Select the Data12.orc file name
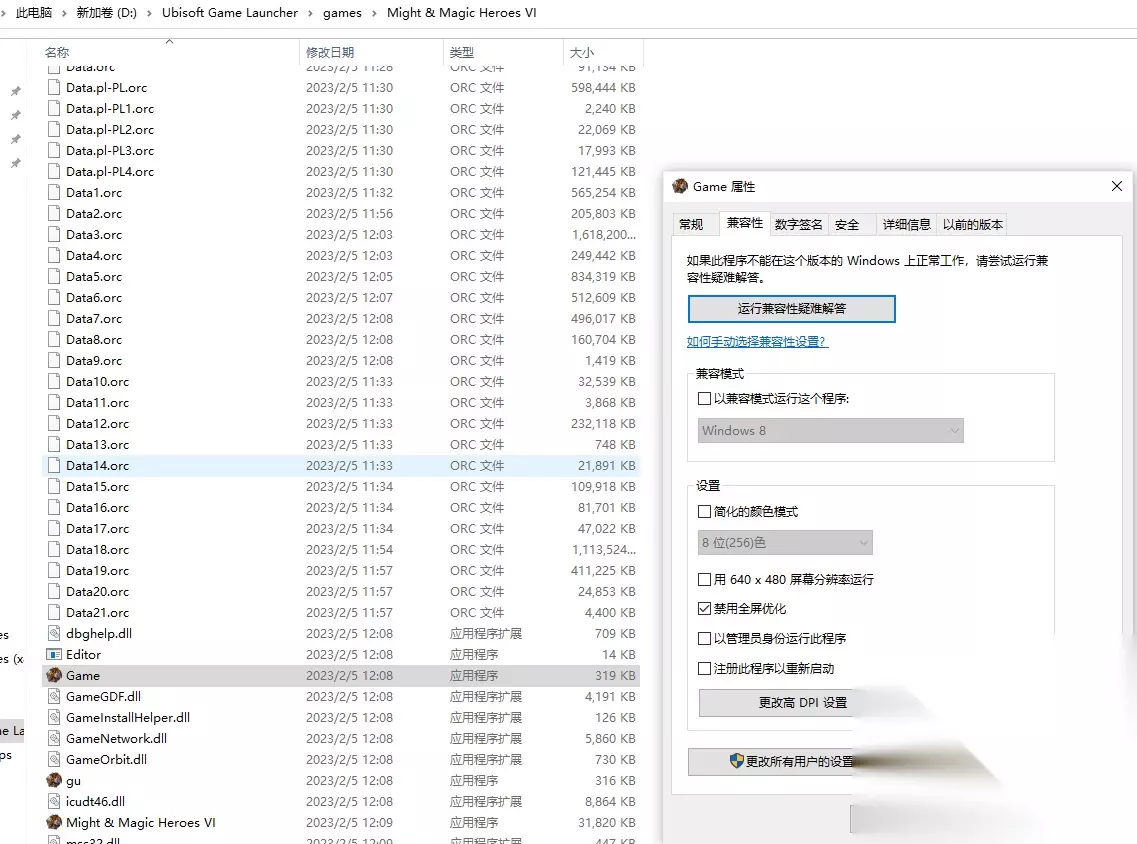Image resolution: width=1137 pixels, height=844 pixels. point(98,423)
